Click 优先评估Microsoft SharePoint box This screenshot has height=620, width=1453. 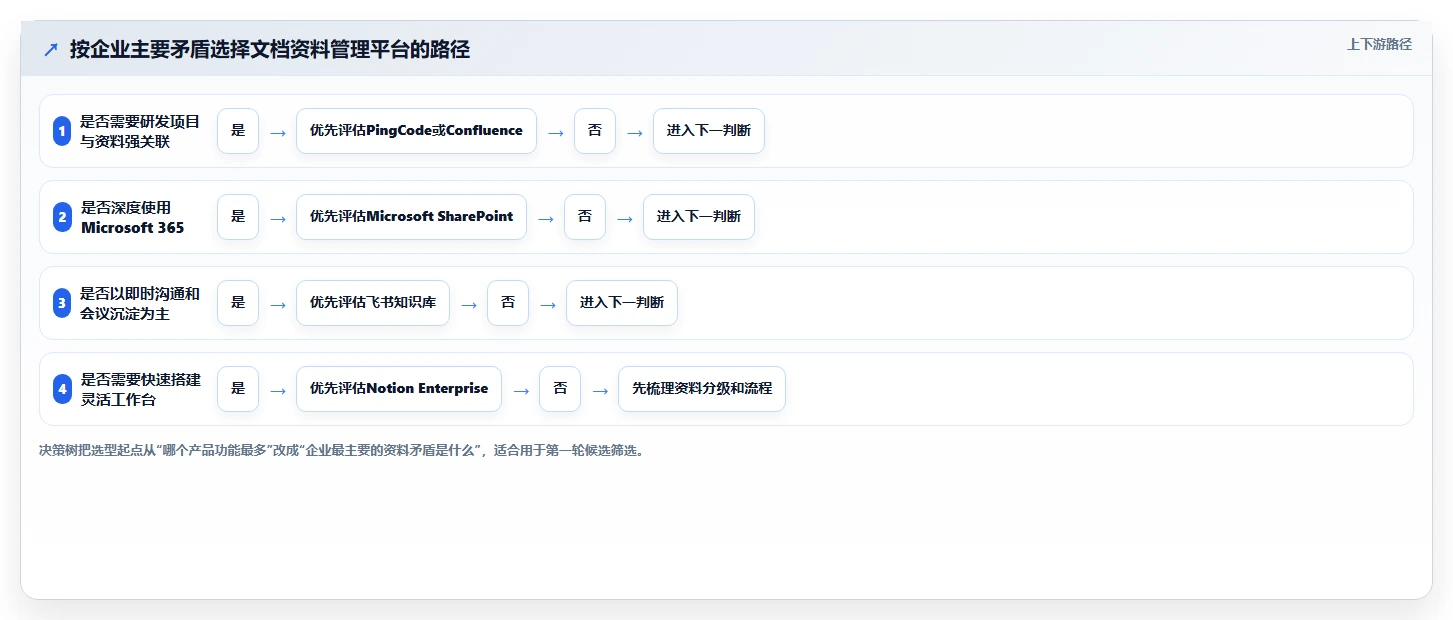(x=411, y=217)
